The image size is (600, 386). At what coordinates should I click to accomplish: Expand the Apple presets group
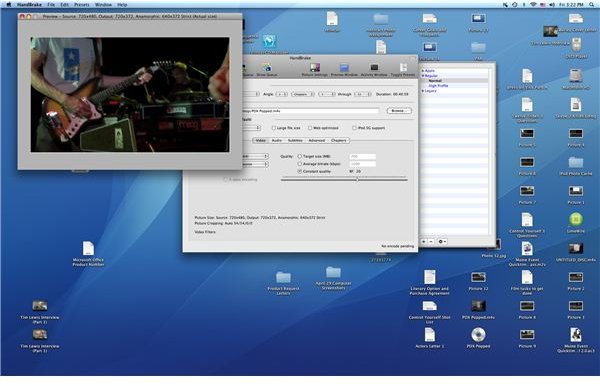[423, 71]
